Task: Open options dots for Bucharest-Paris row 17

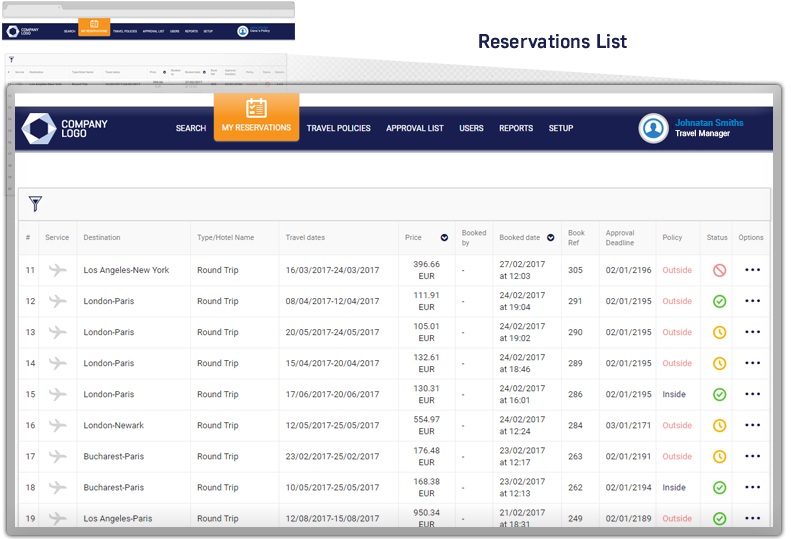Action: 752,456
